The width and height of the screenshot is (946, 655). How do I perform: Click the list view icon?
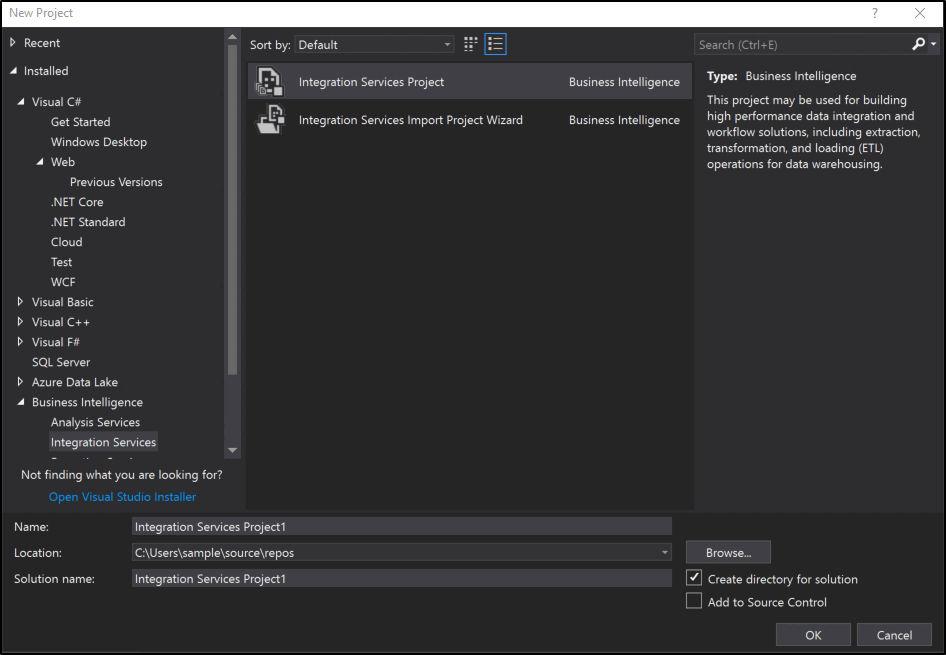point(495,44)
